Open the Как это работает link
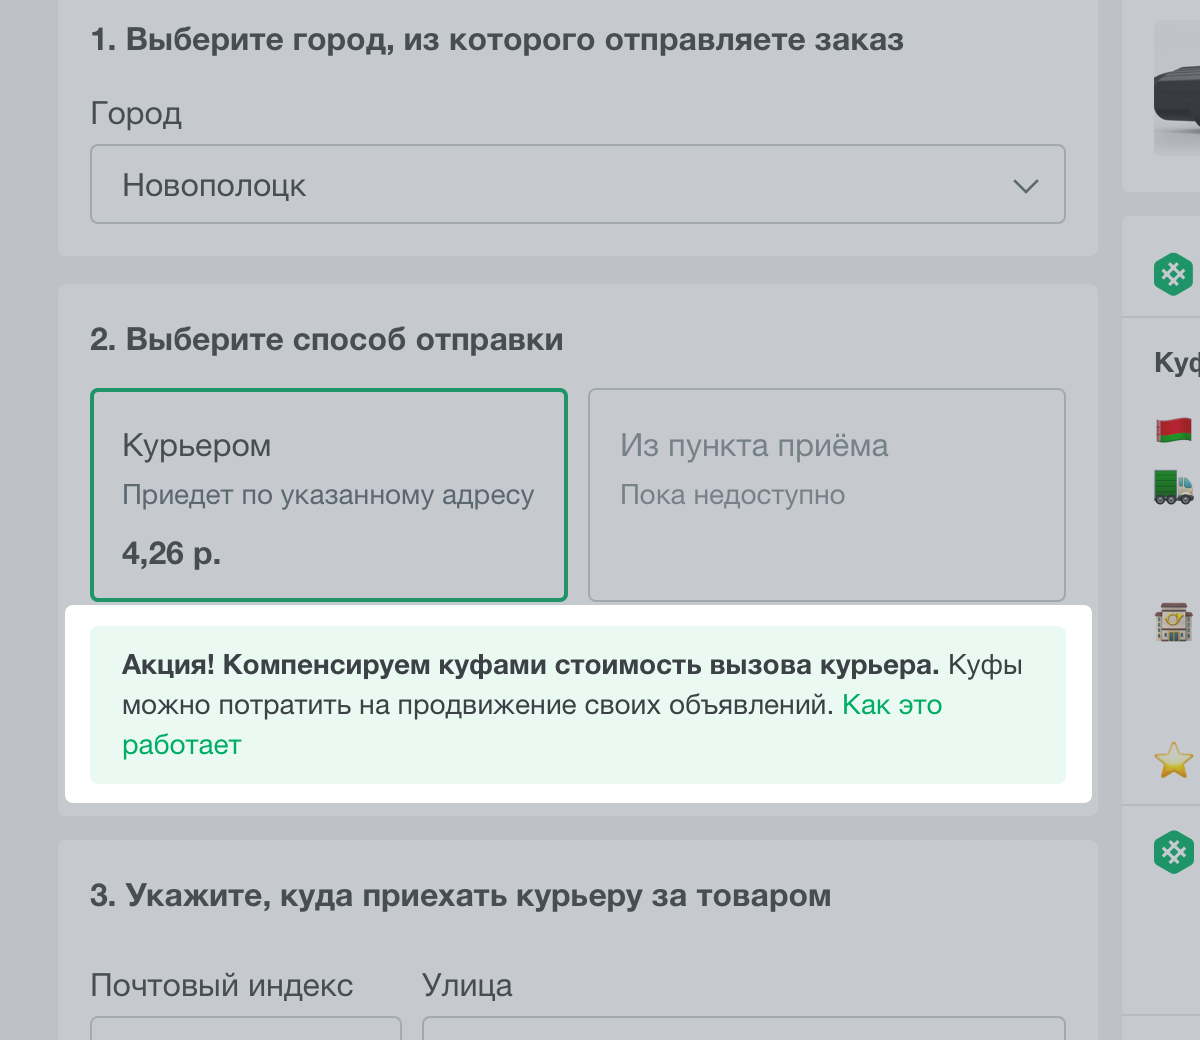Viewport: 1200px width, 1040px height. coord(891,705)
